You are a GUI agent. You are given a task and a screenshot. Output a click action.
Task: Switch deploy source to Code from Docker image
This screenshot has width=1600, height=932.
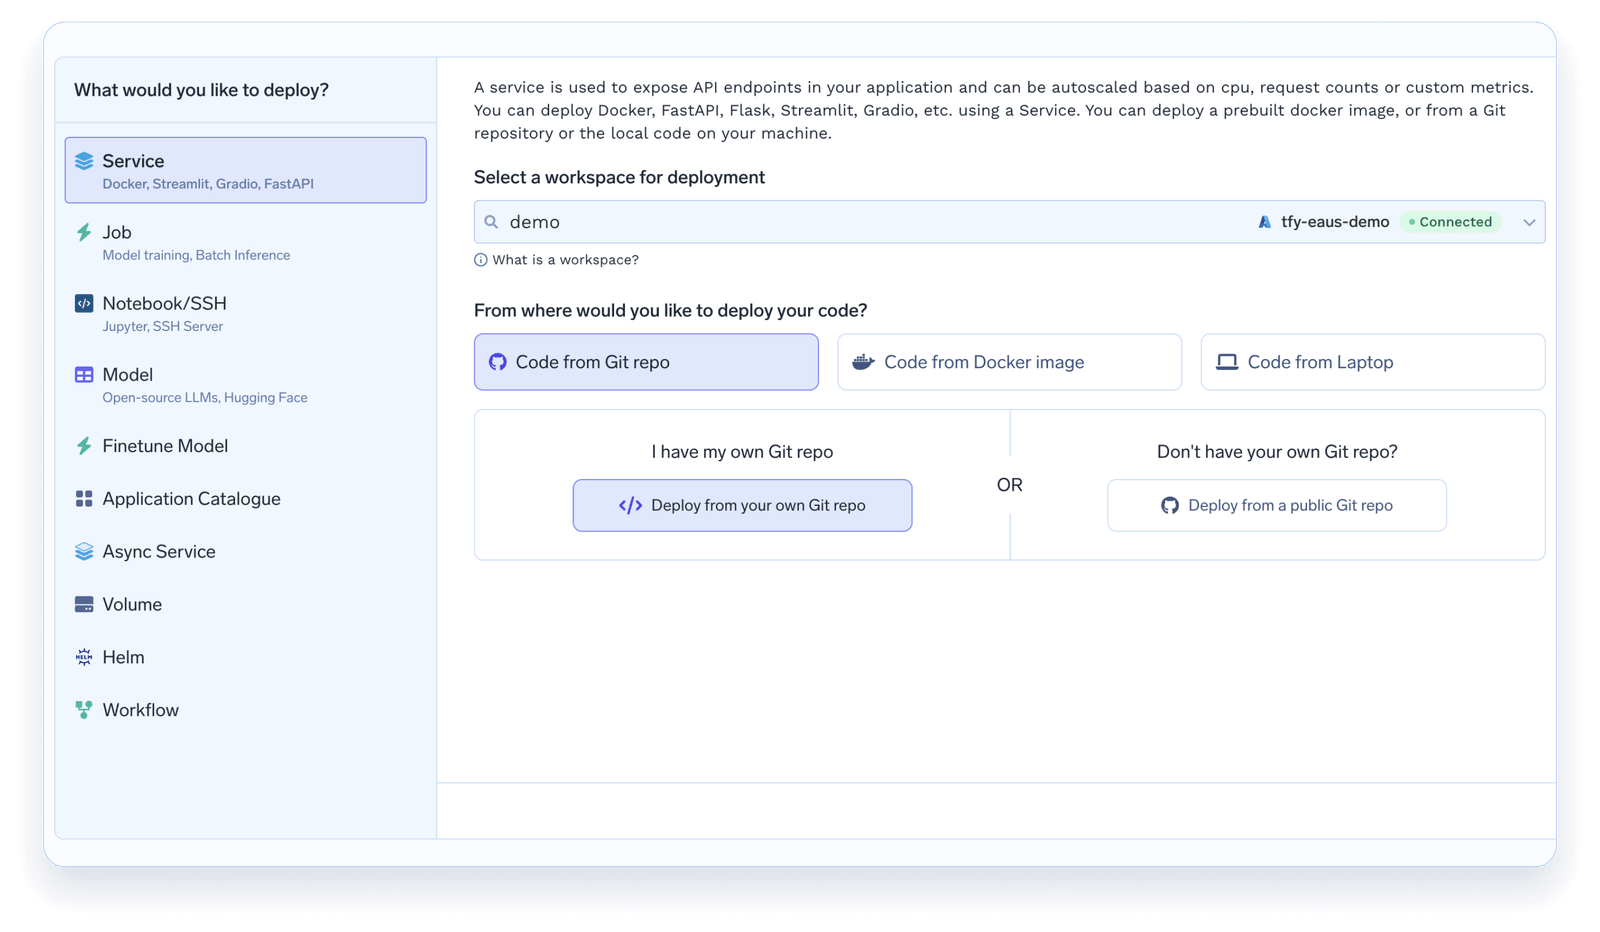1008,362
